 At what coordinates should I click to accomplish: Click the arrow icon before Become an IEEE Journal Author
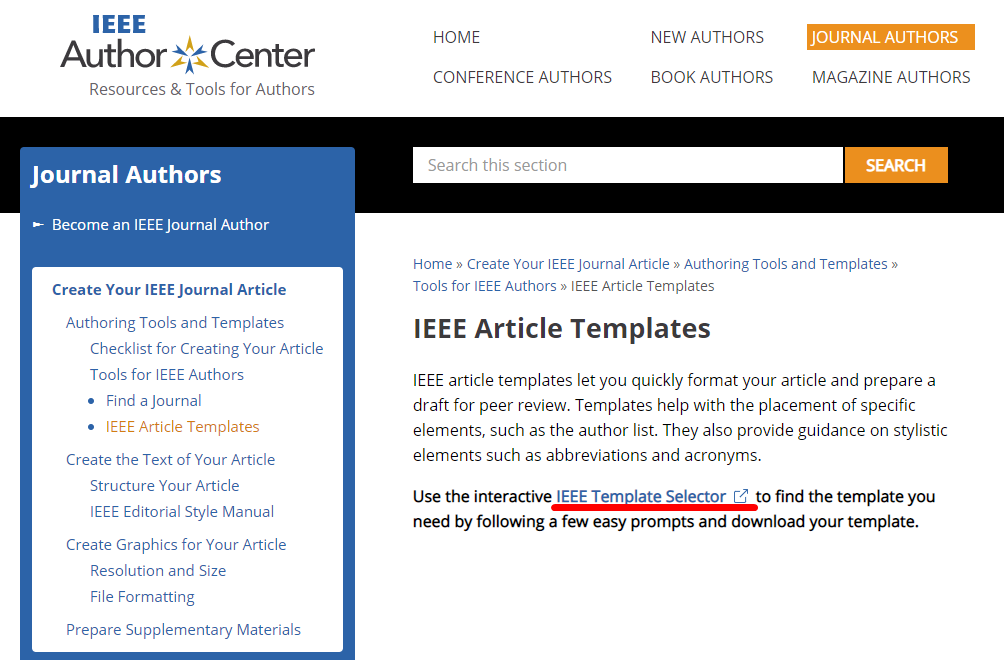coord(39,225)
